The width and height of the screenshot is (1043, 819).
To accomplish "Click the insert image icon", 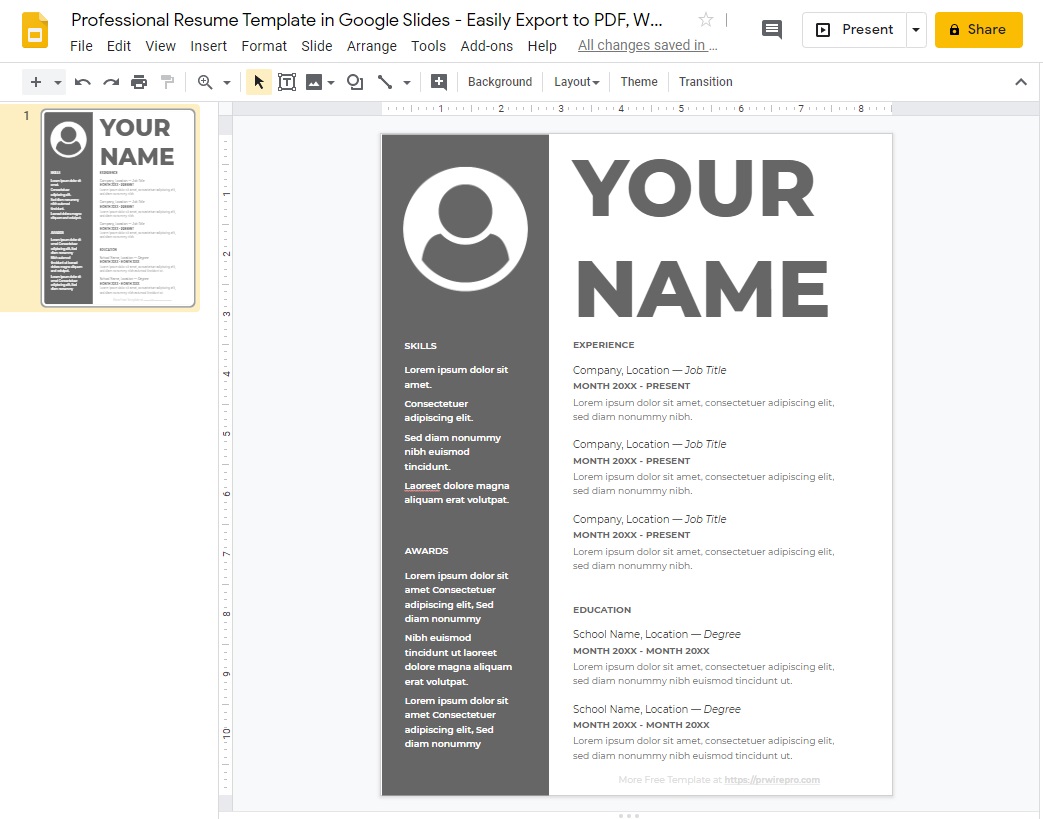I will pos(313,82).
